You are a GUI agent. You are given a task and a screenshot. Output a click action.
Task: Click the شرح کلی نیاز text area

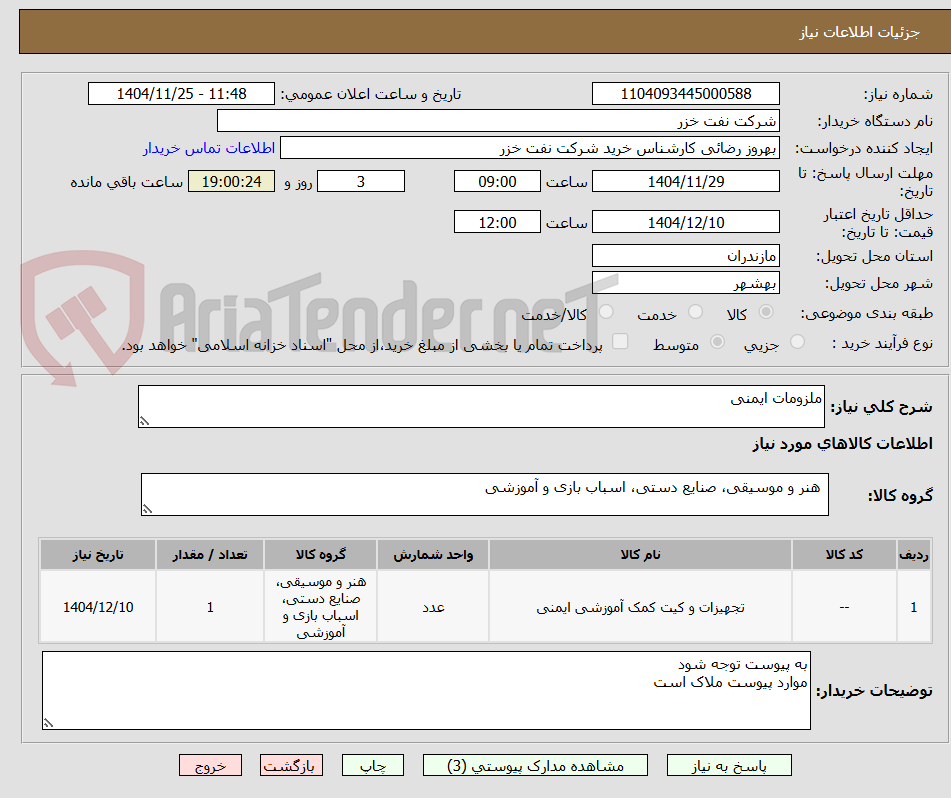pyautogui.click(x=481, y=406)
